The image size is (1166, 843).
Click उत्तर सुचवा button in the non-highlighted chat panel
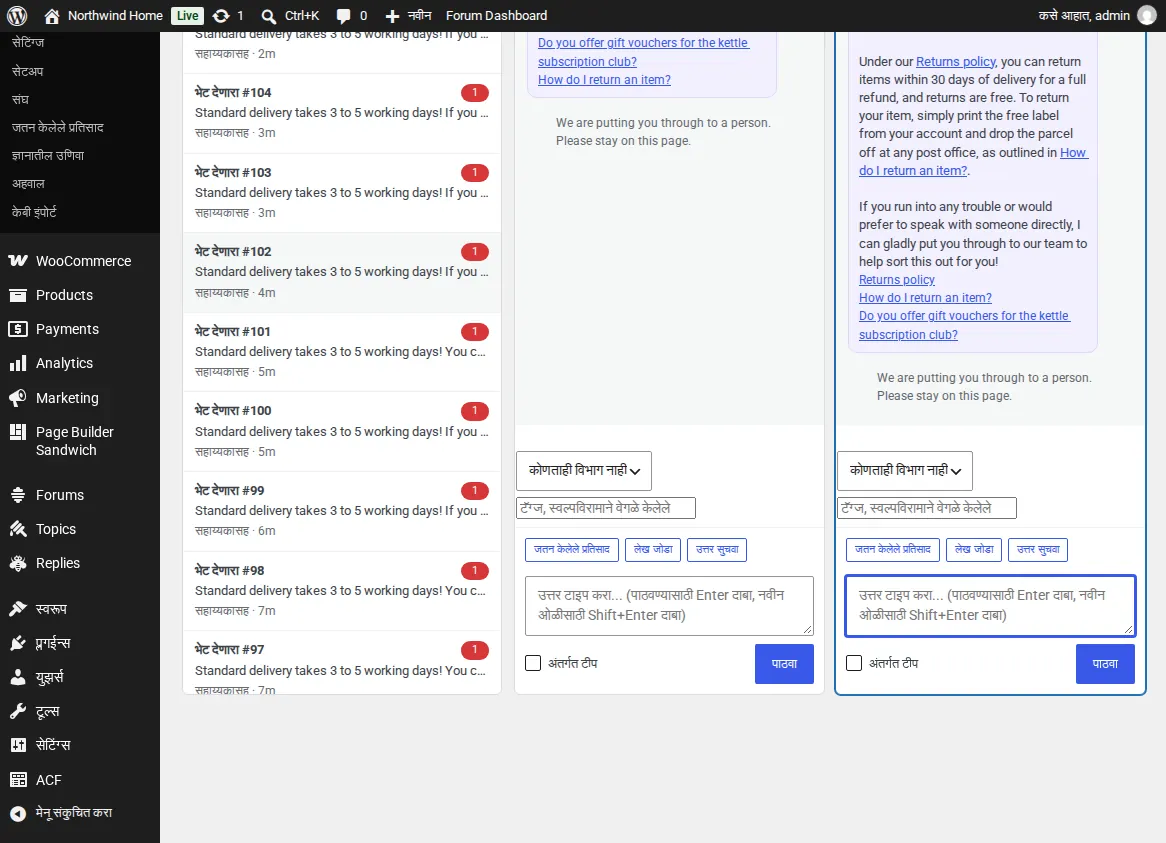(x=717, y=549)
